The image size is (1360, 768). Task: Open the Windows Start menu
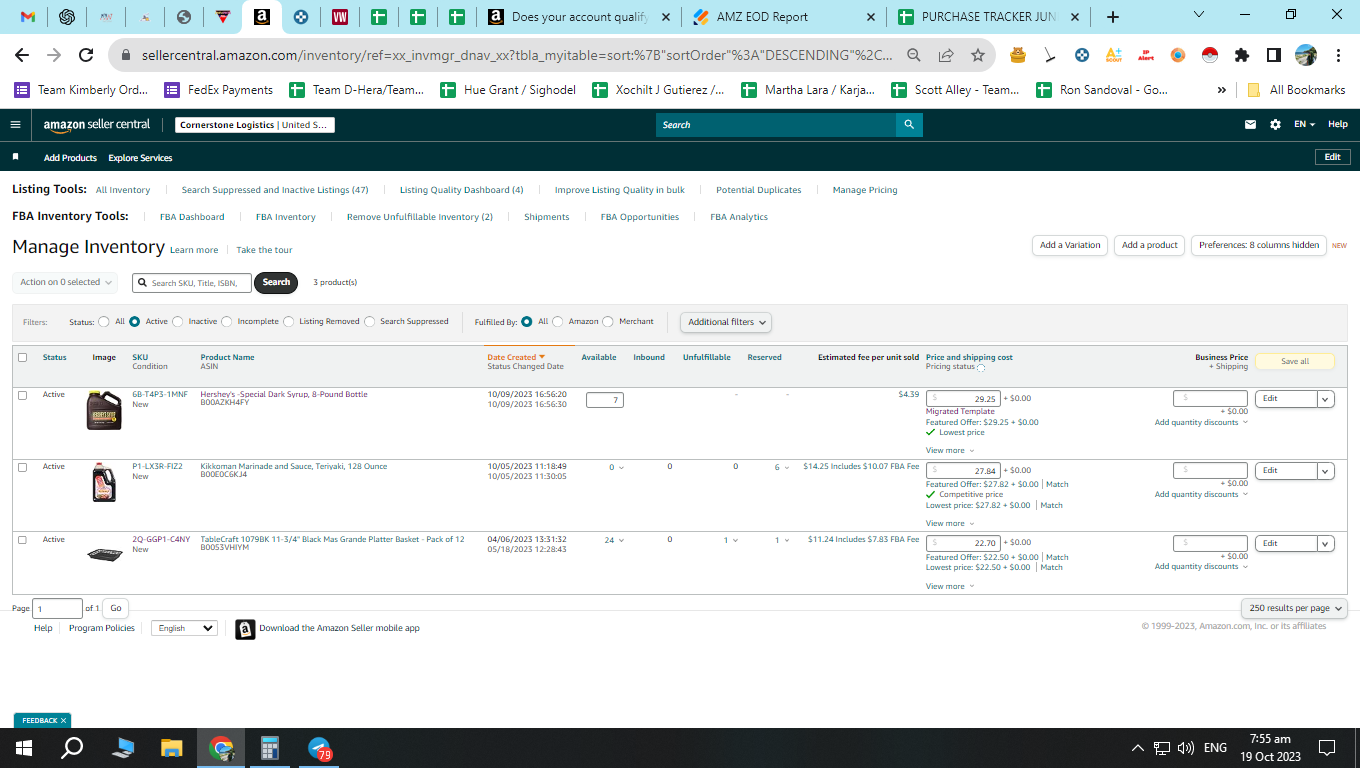(x=24, y=748)
